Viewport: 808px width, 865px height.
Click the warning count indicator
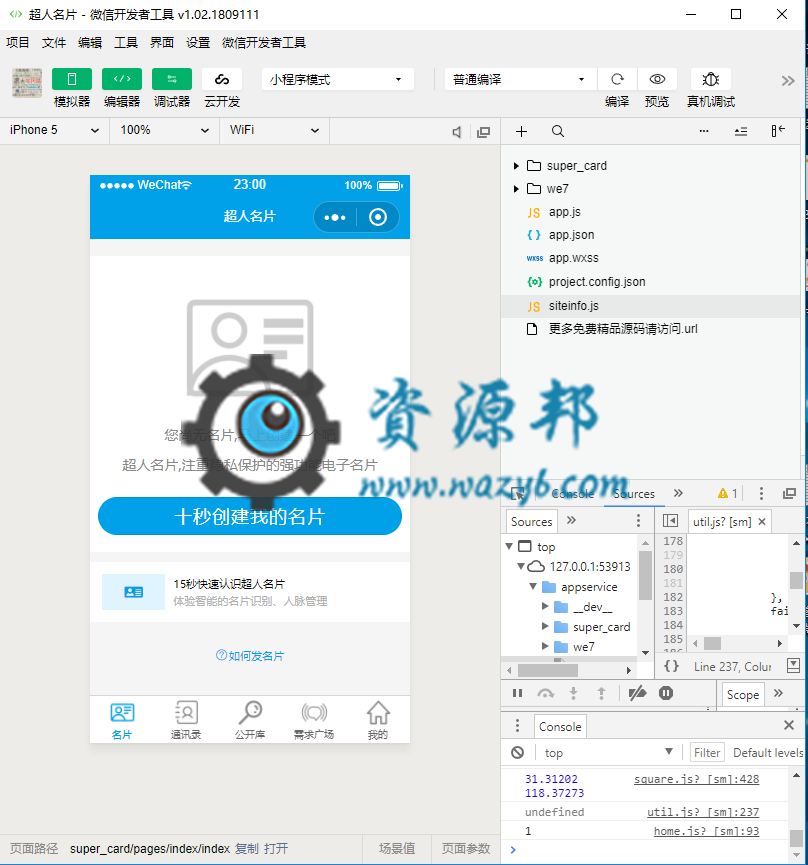tap(727, 493)
